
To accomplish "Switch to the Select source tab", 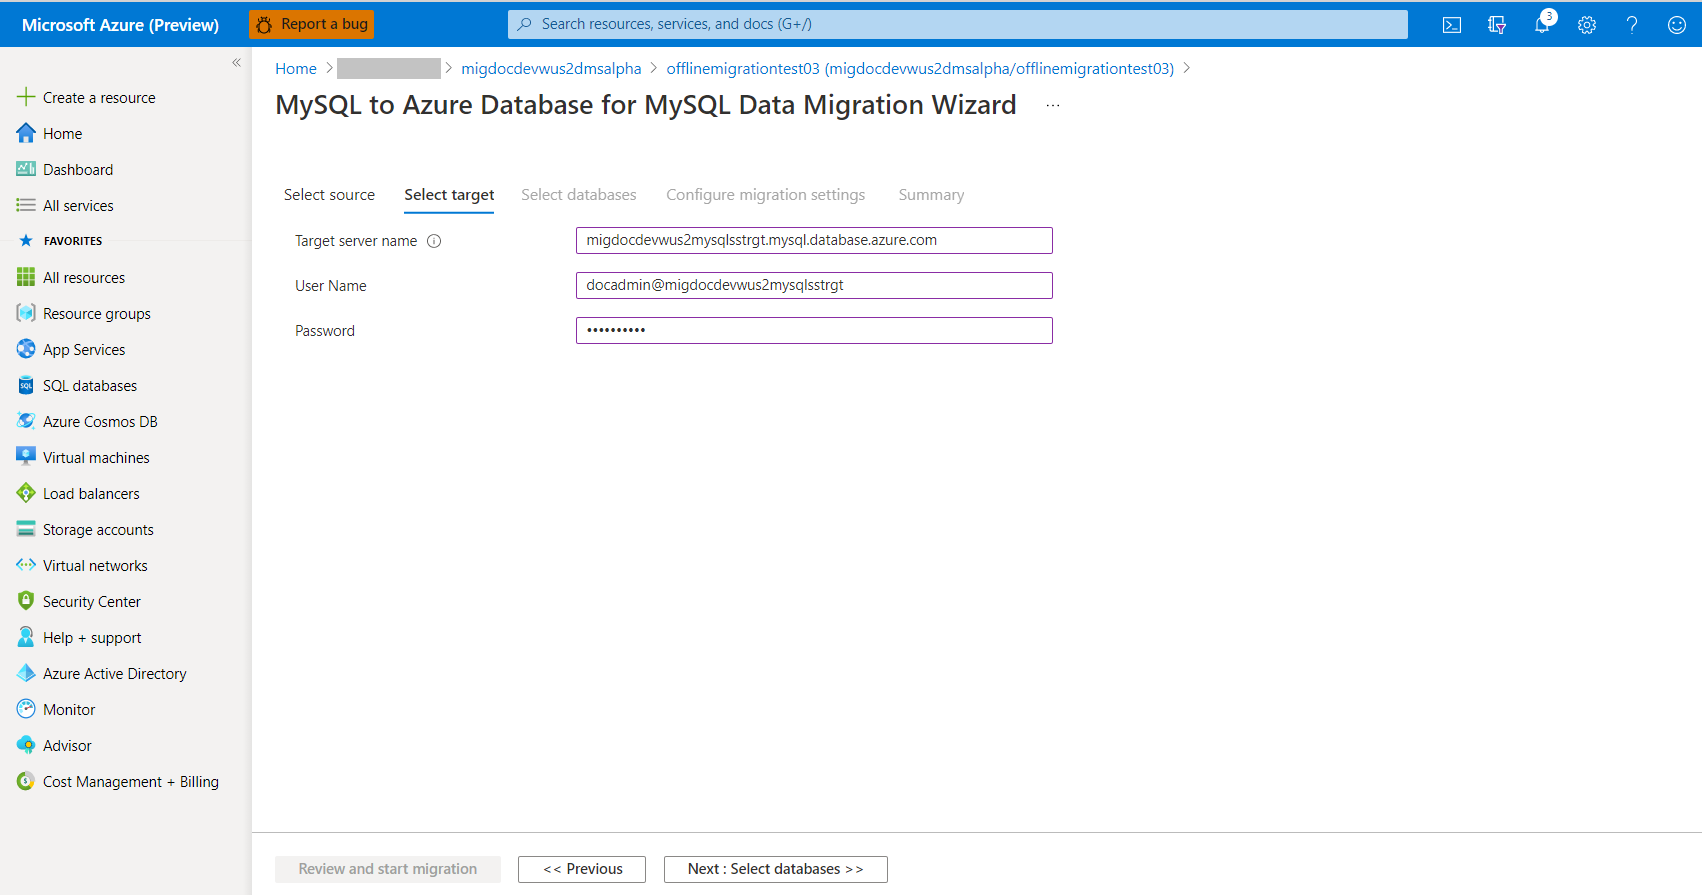I will click(329, 195).
